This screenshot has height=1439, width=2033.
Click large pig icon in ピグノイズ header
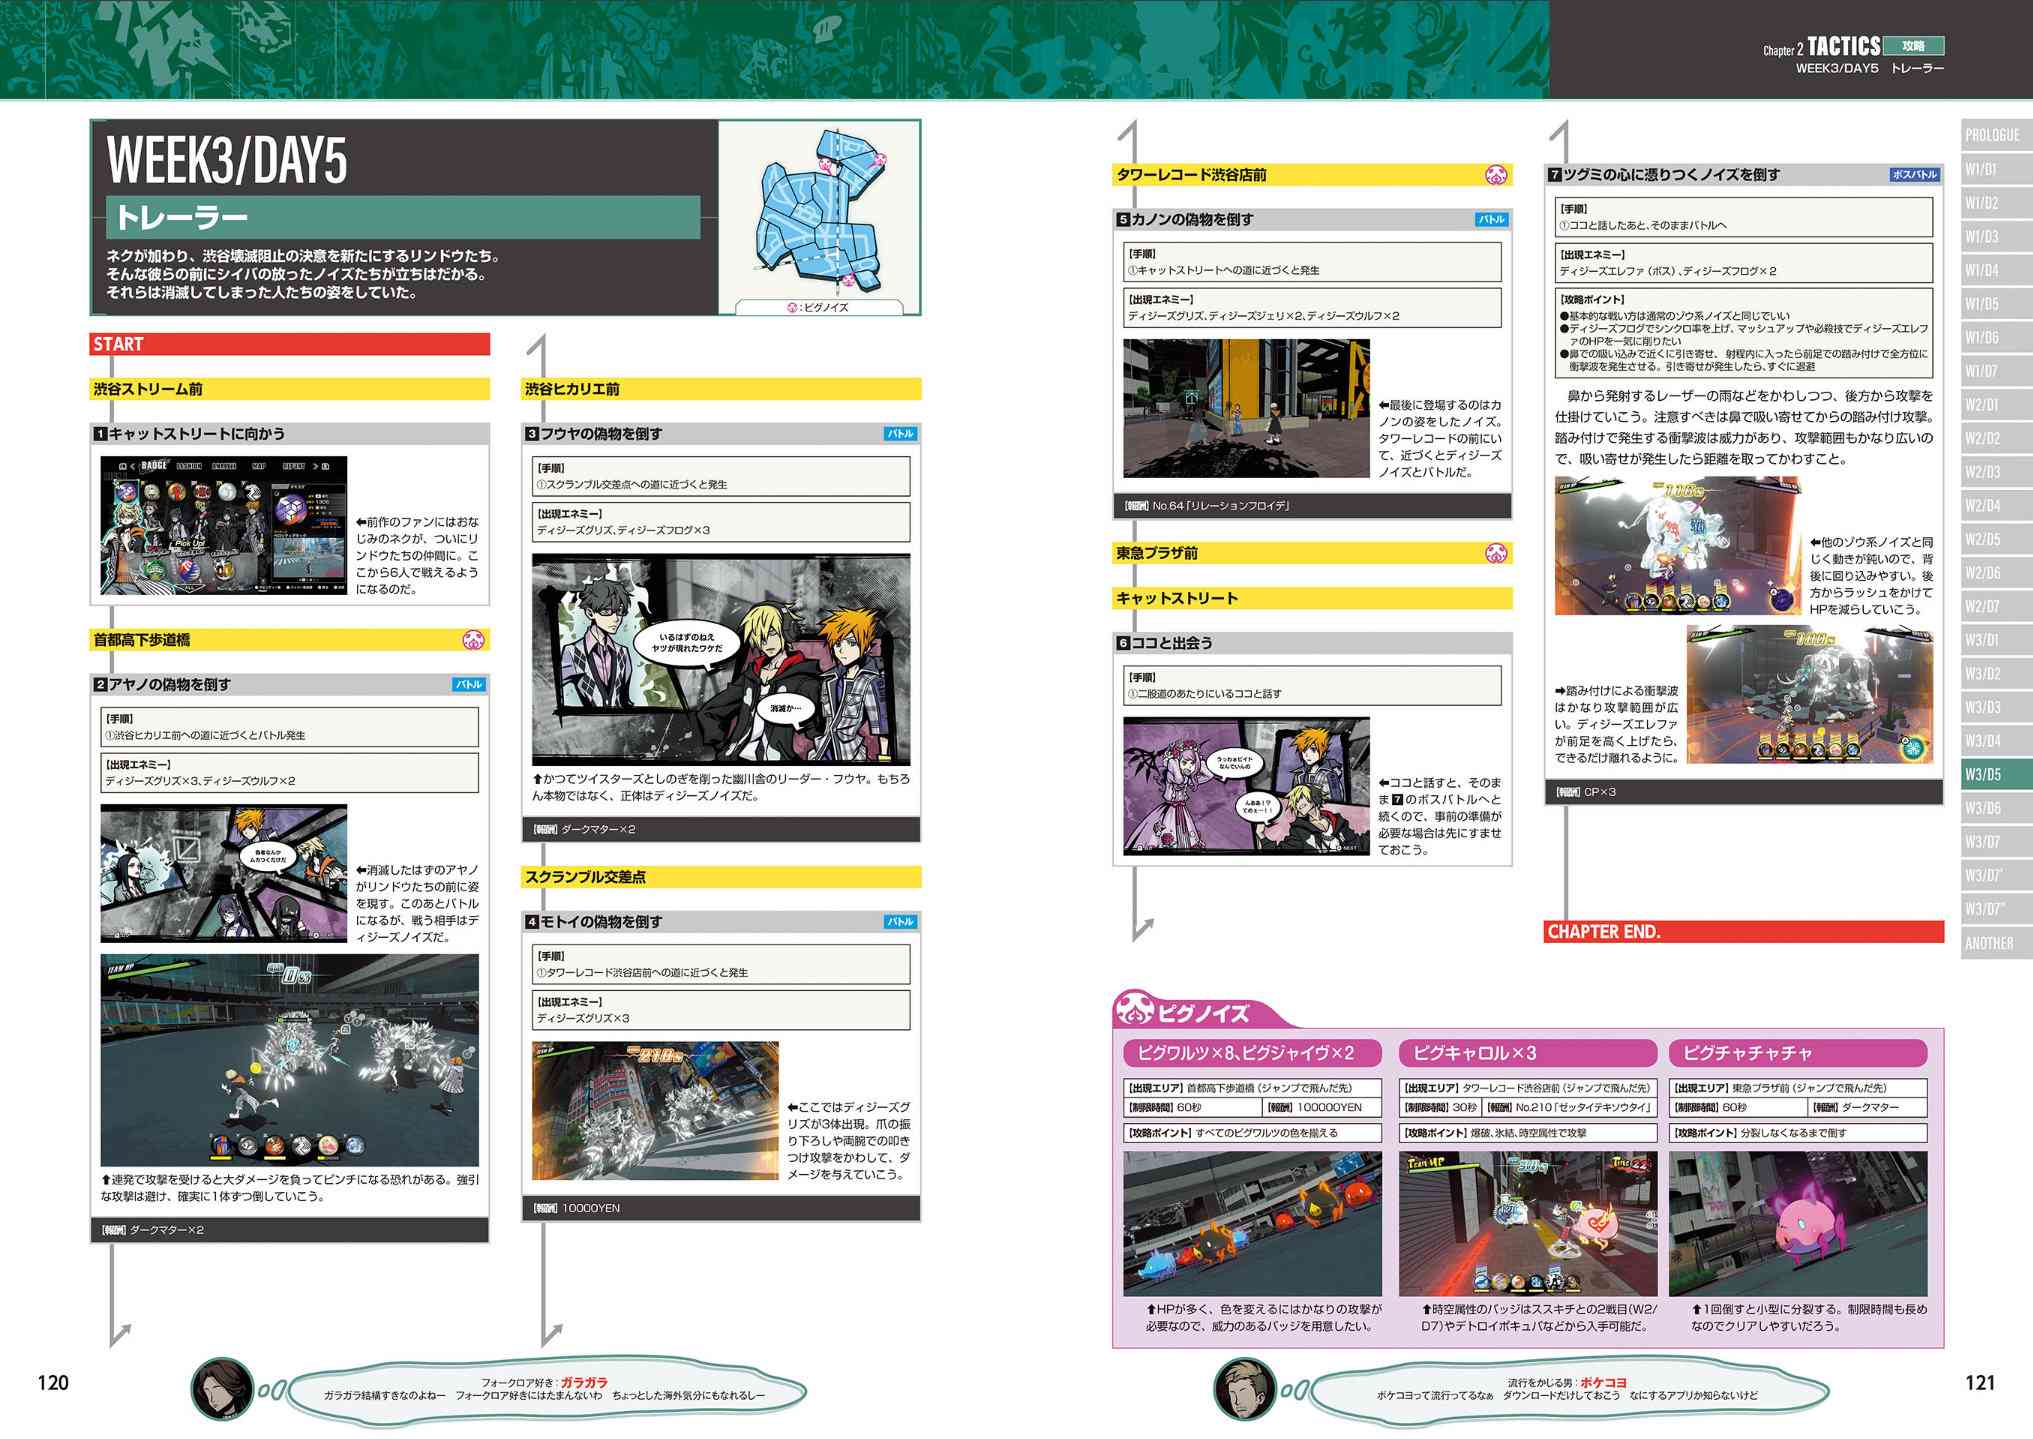(x=1134, y=1011)
